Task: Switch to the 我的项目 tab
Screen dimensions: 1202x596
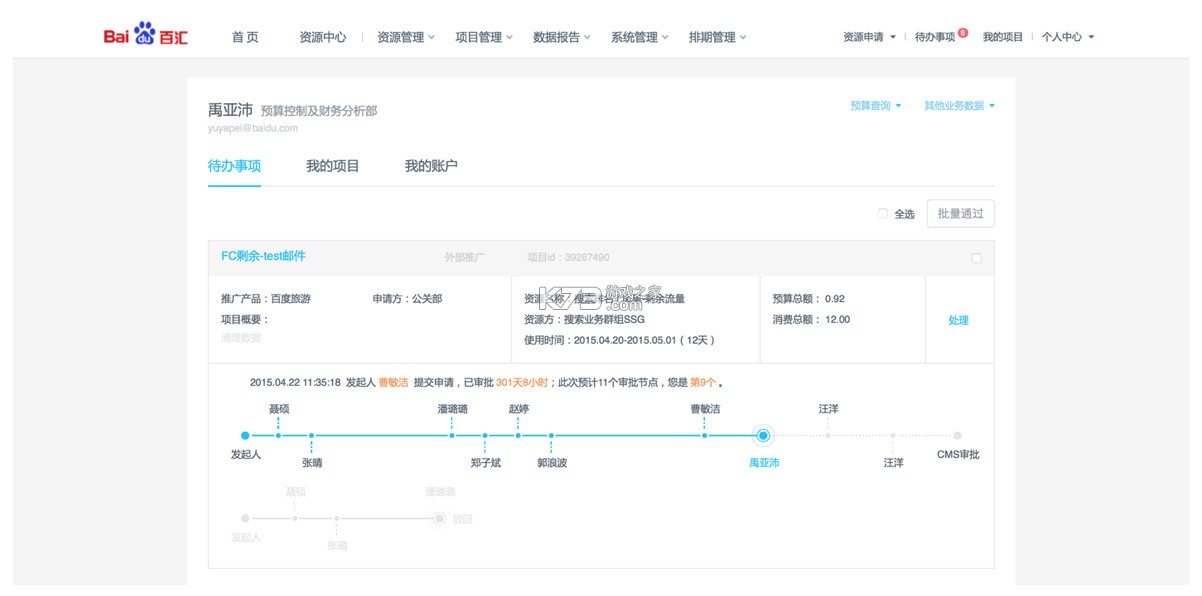Action: (333, 166)
